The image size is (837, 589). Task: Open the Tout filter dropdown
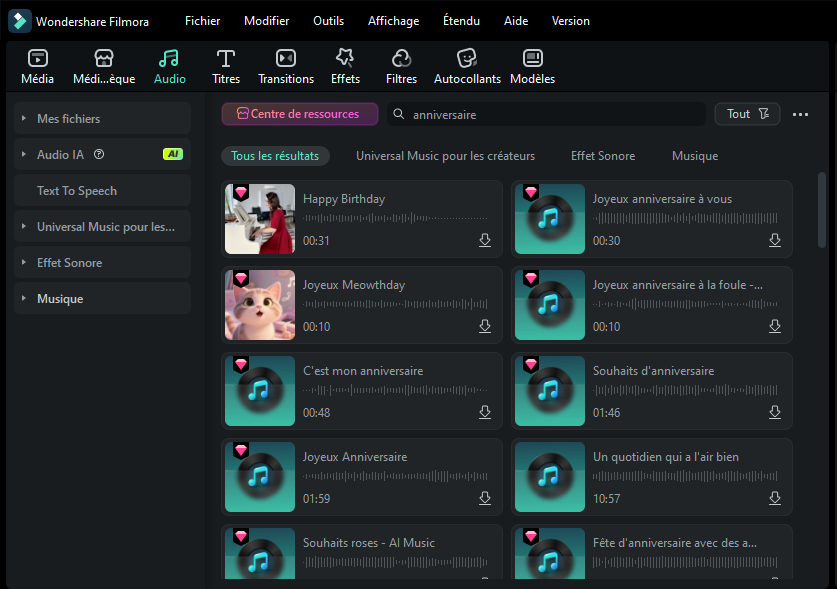pyautogui.click(x=747, y=113)
